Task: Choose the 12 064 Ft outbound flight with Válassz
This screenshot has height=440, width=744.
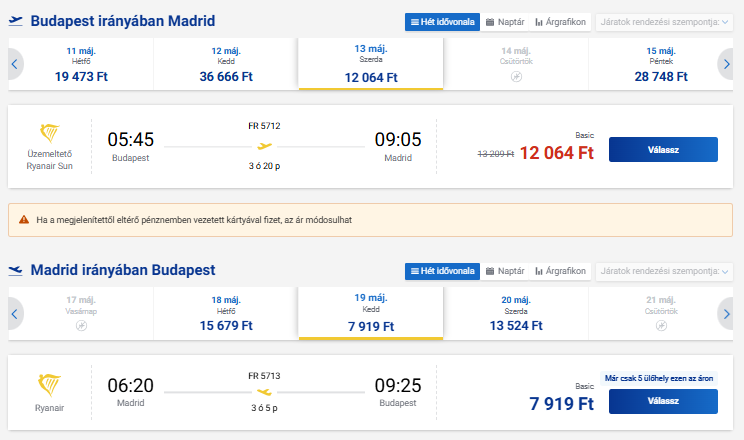Action: (663, 150)
